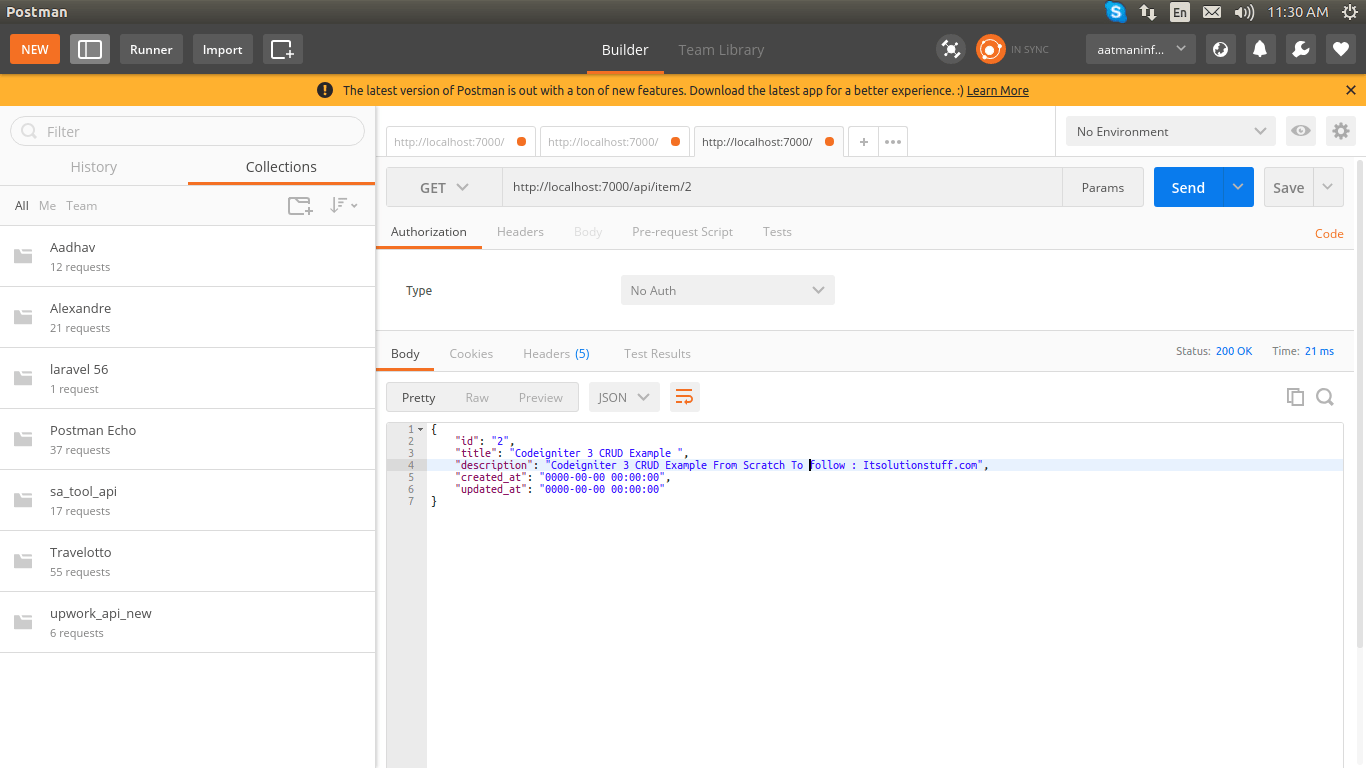Click the request URL input field
Screen dimensions: 1366x768
pyautogui.click(x=780, y=187)
